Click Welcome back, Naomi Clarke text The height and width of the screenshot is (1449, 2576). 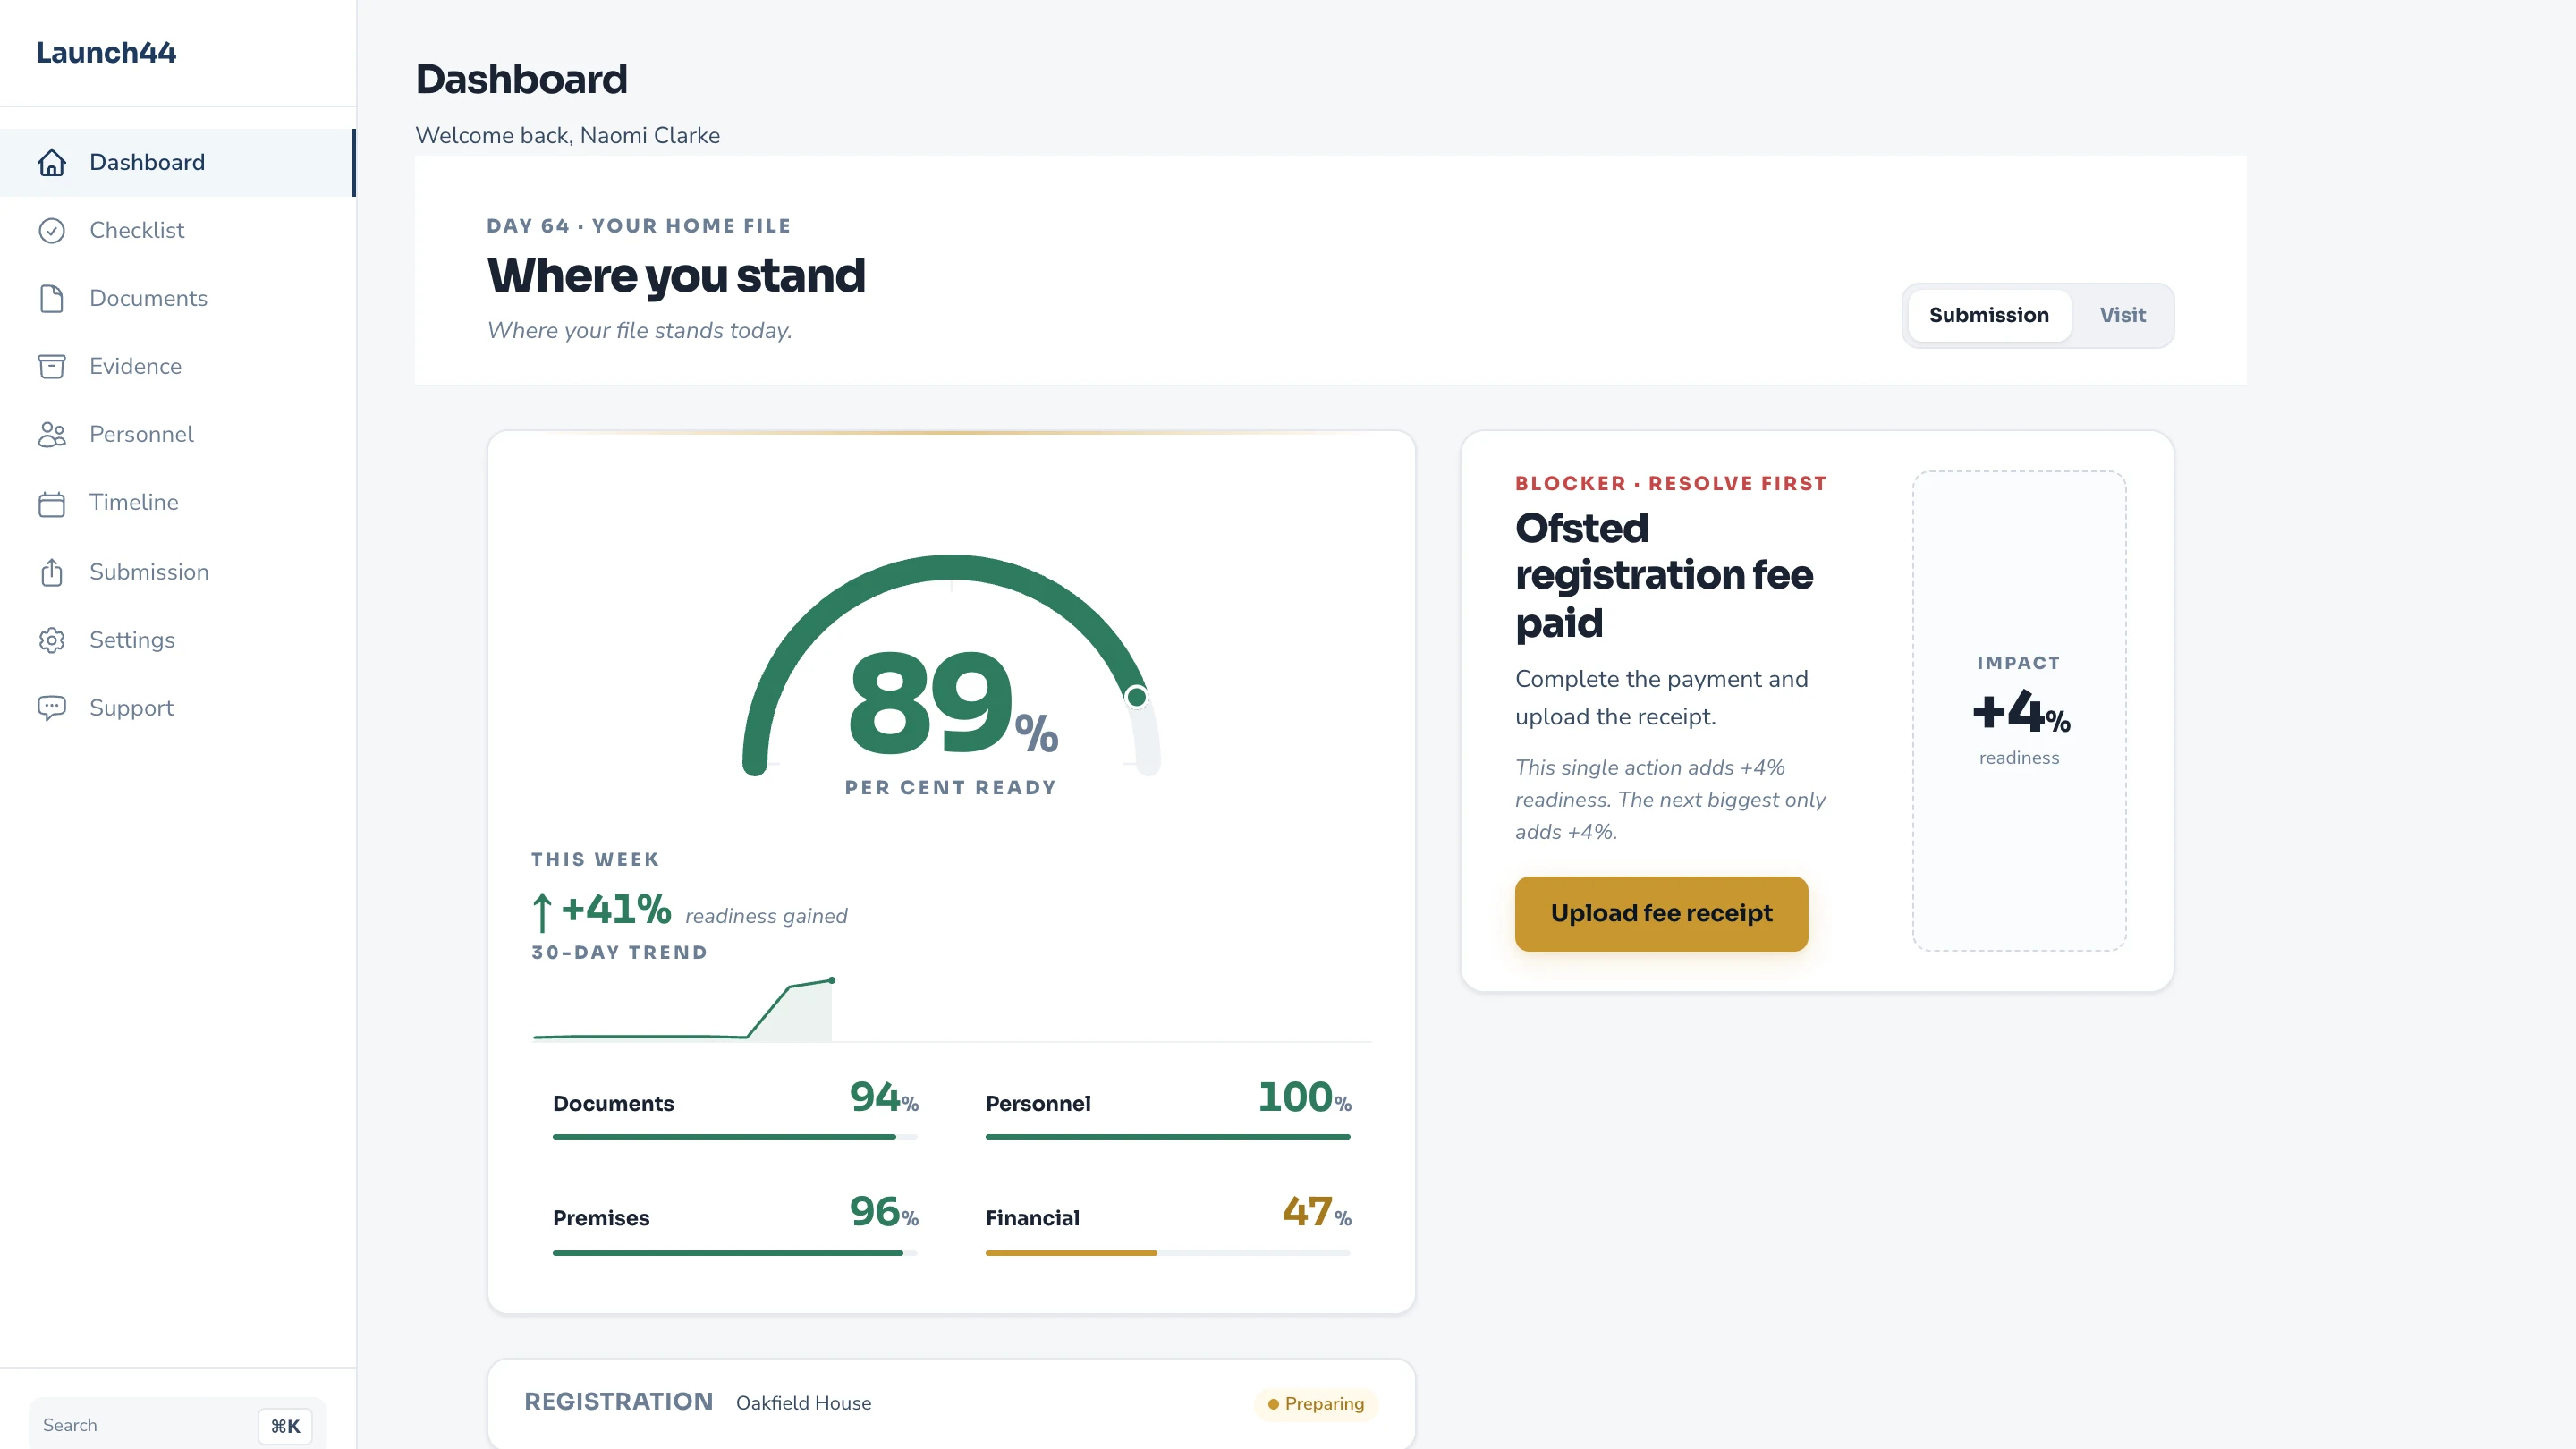tap(567, 135)
